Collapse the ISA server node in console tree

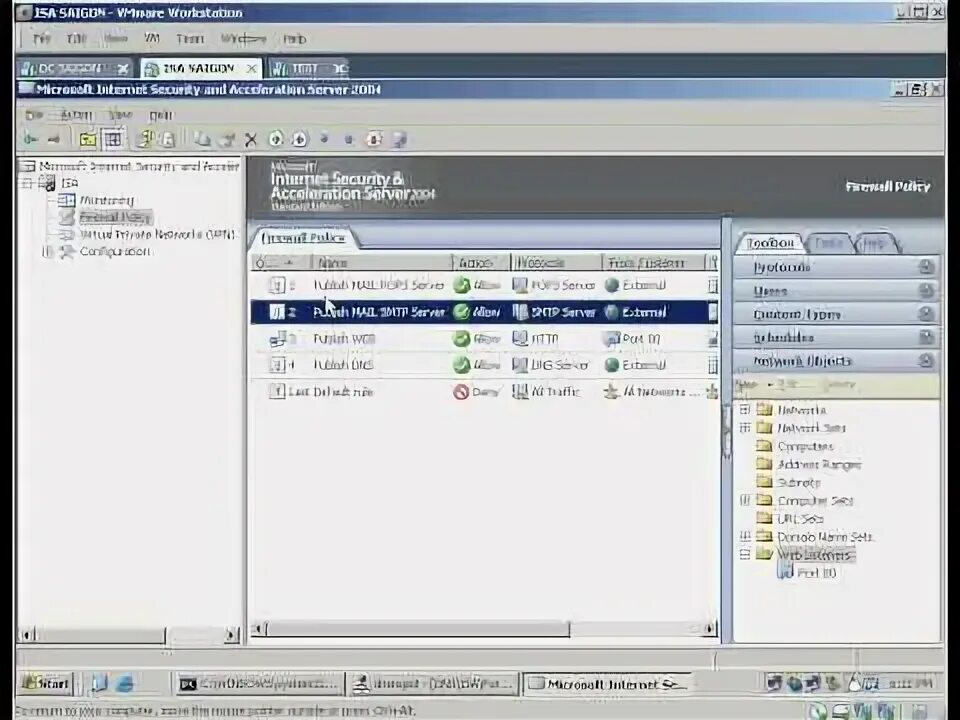pos(26,182)
